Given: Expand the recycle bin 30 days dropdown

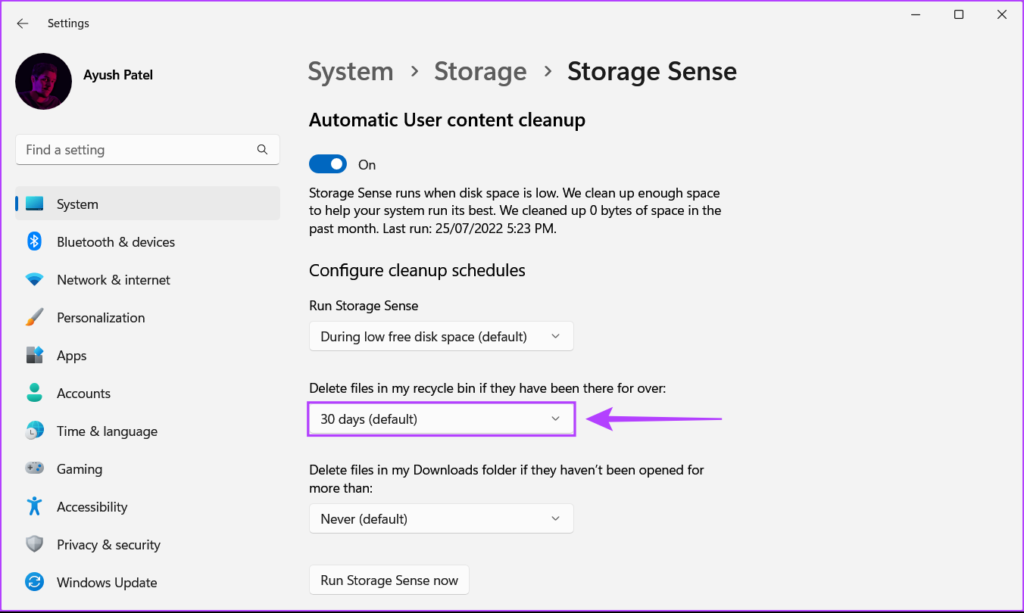Looking at the screenshot, I should click(x=441, y=419).
